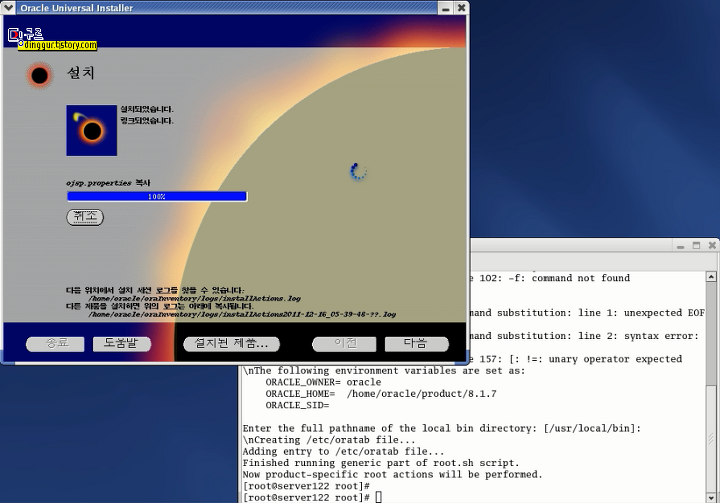Click the 다음 (Next) button
Screen dimensions: 720x503
click(x=416, y=344)
